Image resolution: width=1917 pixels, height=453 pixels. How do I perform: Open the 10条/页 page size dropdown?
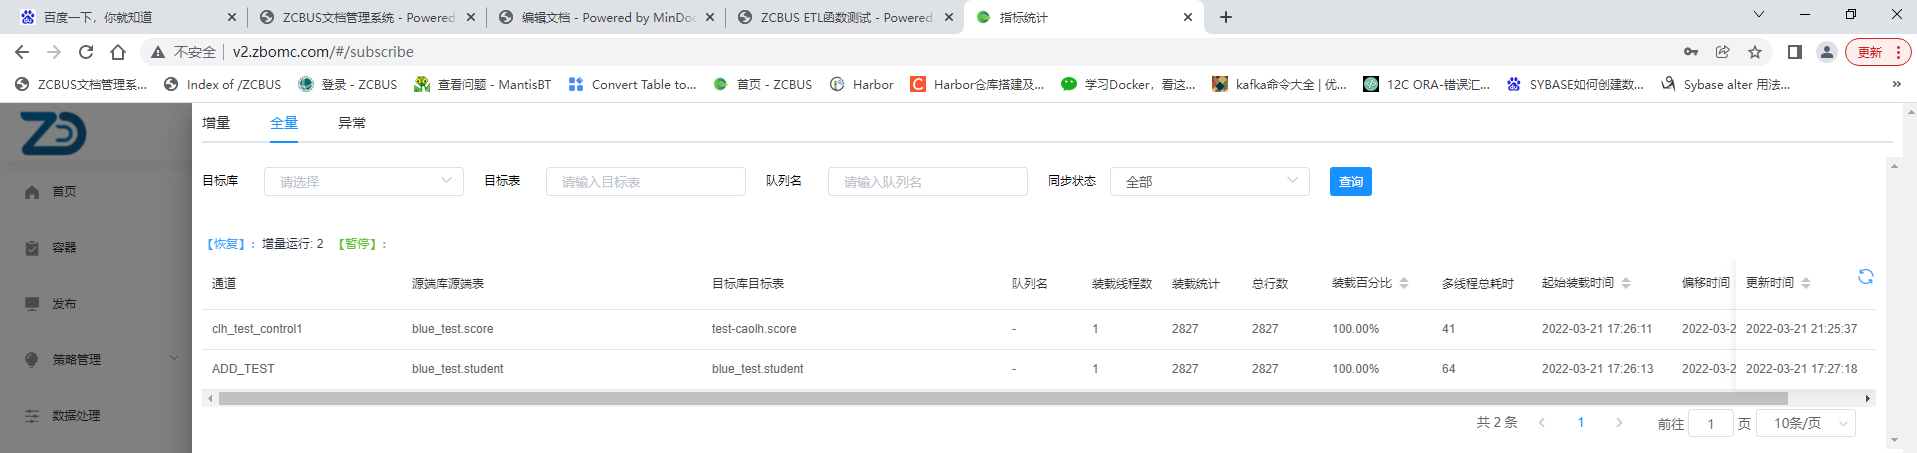[1806, 424]
